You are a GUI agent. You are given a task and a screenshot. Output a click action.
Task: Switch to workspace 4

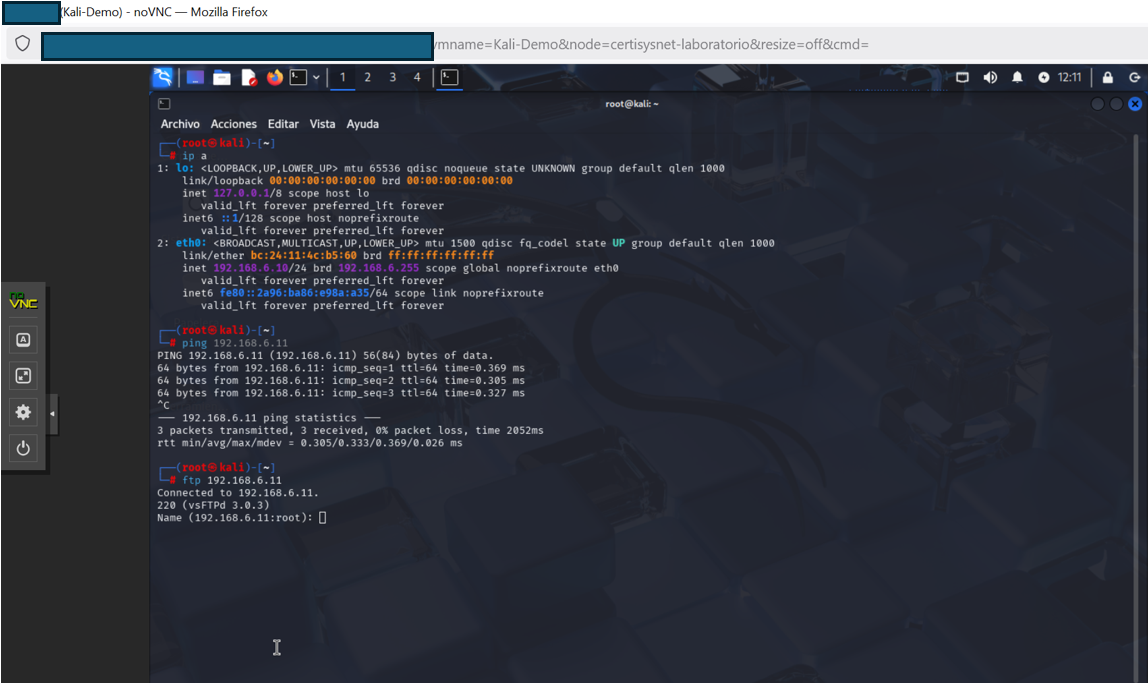[x=417, y=77]
